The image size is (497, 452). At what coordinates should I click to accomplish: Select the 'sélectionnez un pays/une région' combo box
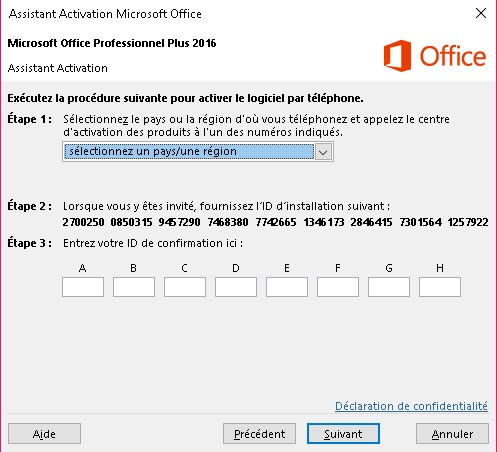pyautogui.click(x=198, y=152)
